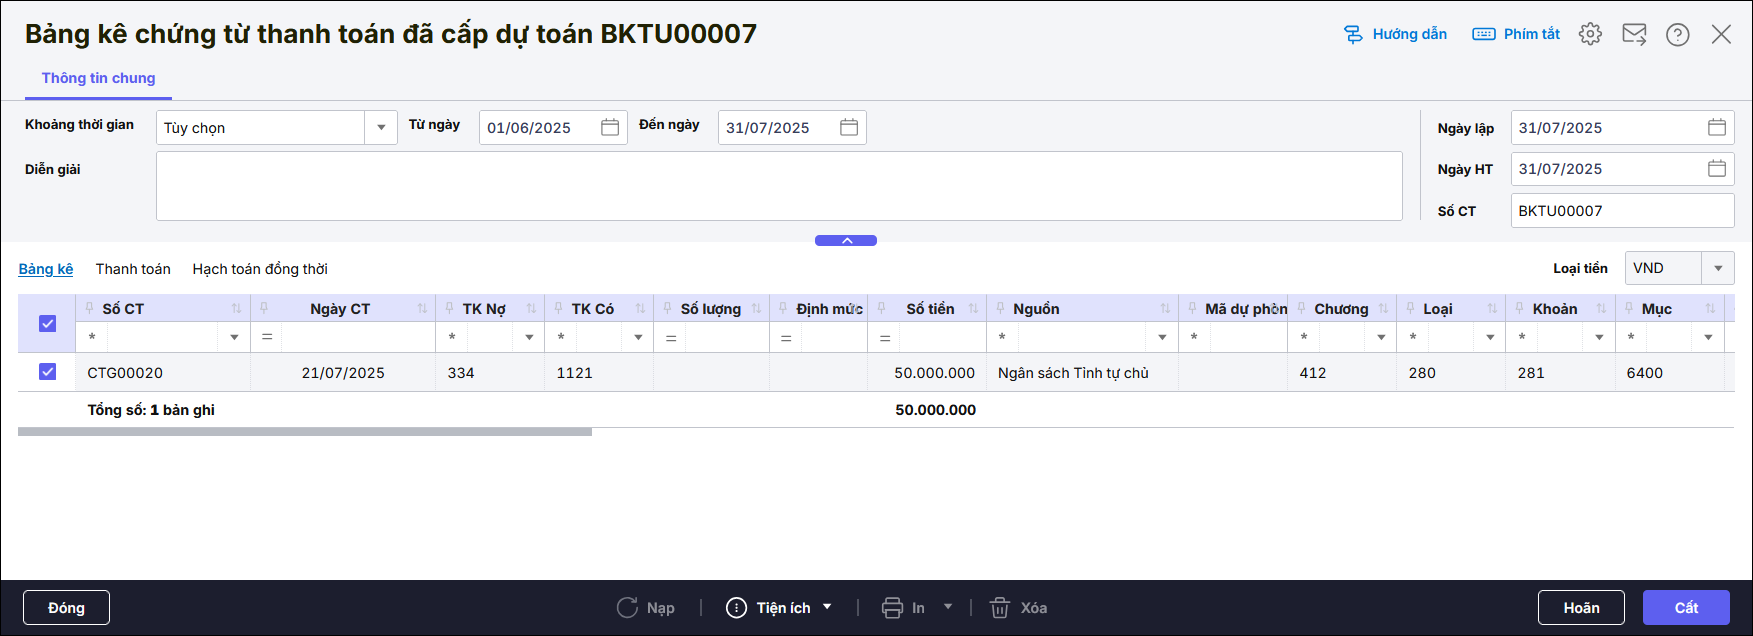
Task: Click the Cất save button
Action: coord(1686,608)
